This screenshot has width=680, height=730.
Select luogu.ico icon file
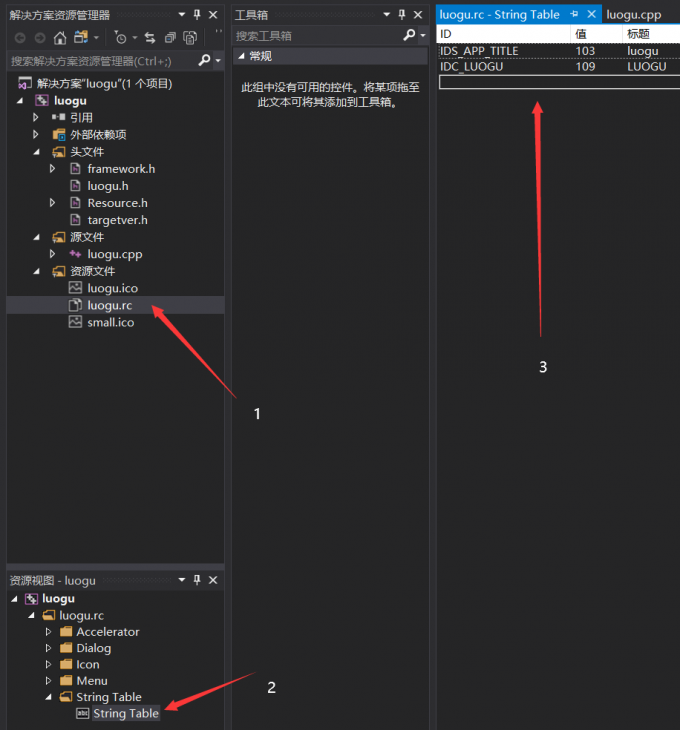(x=113, y=288)
